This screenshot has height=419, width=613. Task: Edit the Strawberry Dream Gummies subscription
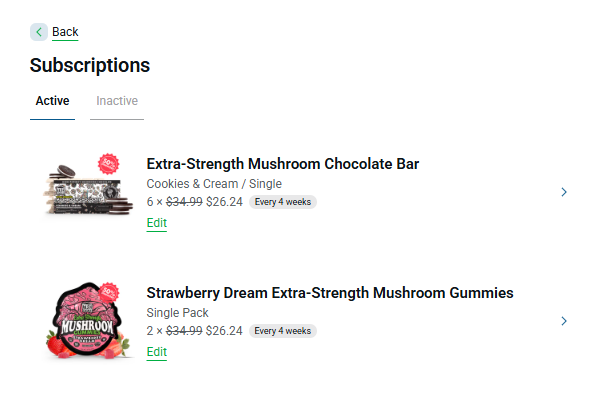pyautogui.click(x=157, y=352)
